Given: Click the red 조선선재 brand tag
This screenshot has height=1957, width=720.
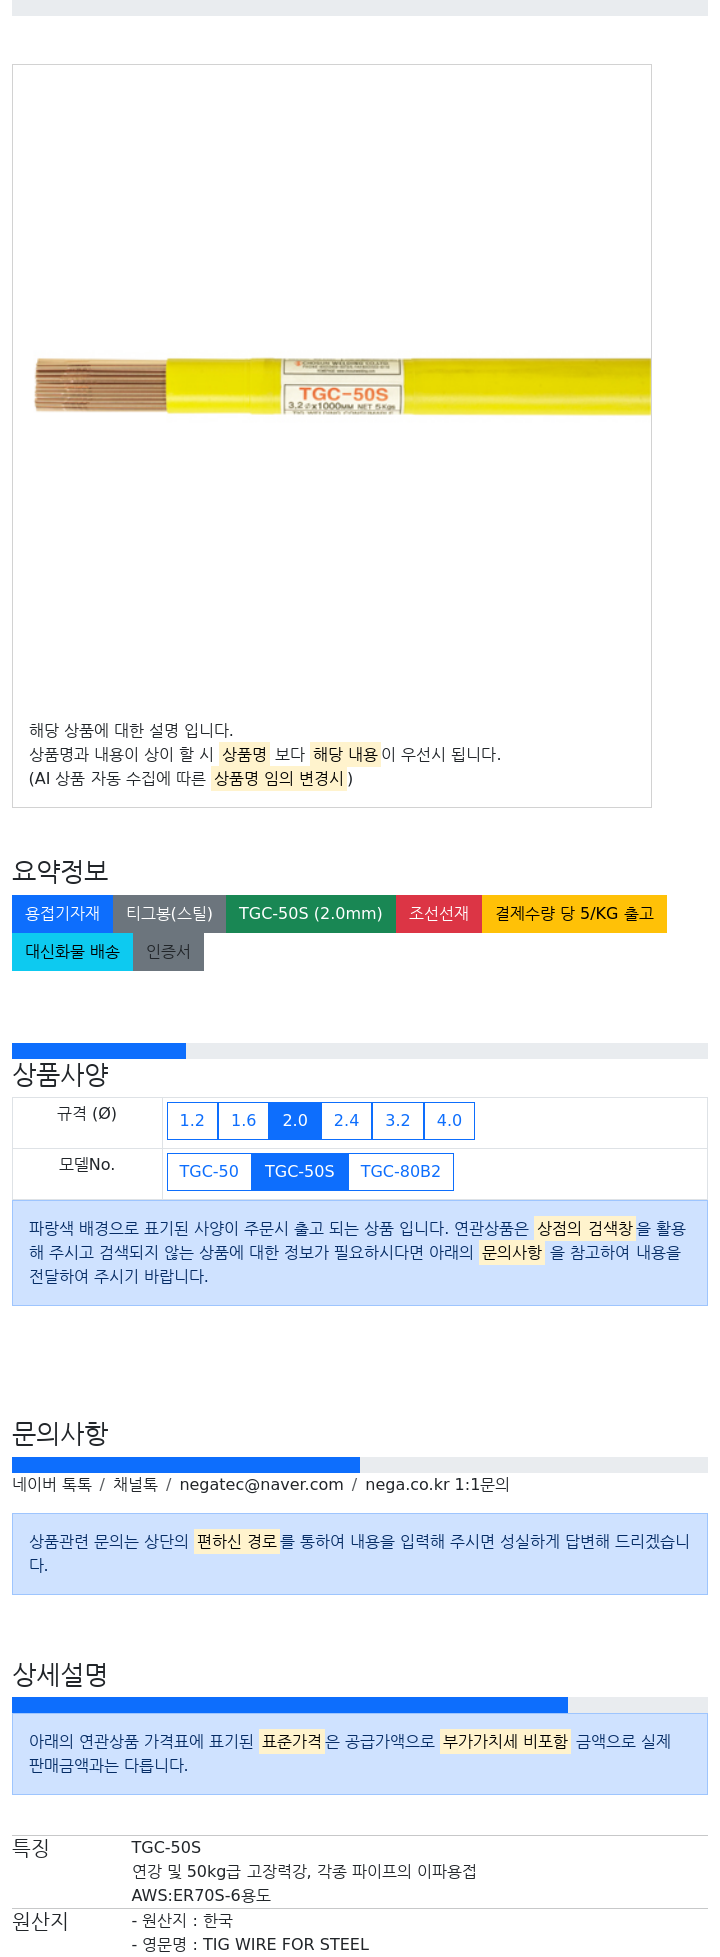Looking at the screenshot, I should point(438,913).
